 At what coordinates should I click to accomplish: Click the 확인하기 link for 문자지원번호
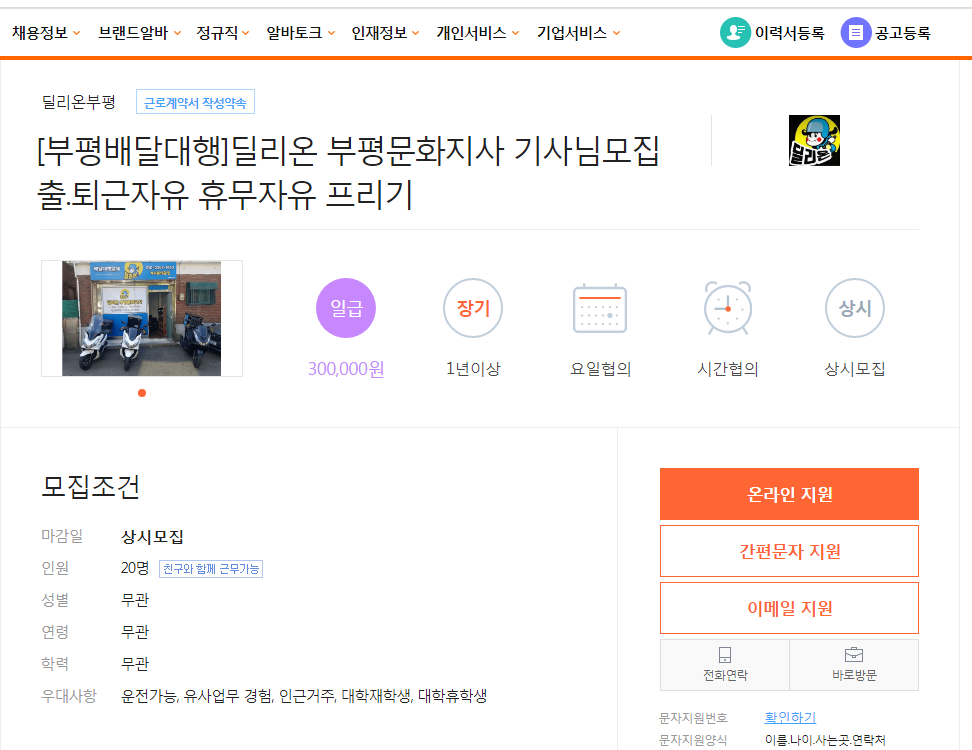point(790,717)
